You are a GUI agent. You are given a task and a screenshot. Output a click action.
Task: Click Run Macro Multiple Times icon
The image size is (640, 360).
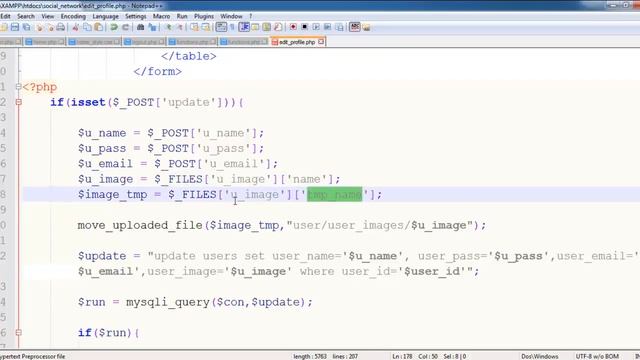(327, 27)
